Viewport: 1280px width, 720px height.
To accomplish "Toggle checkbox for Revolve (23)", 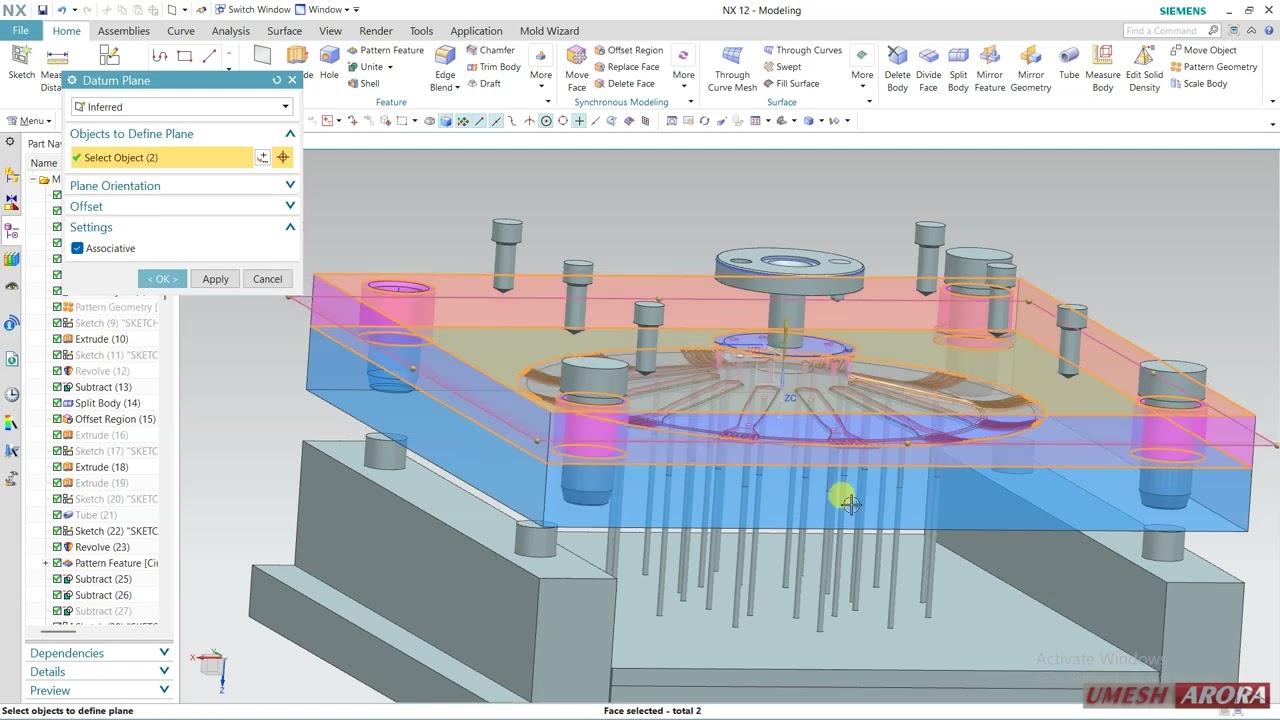I will pyautogui.click(x=57, y=547).
